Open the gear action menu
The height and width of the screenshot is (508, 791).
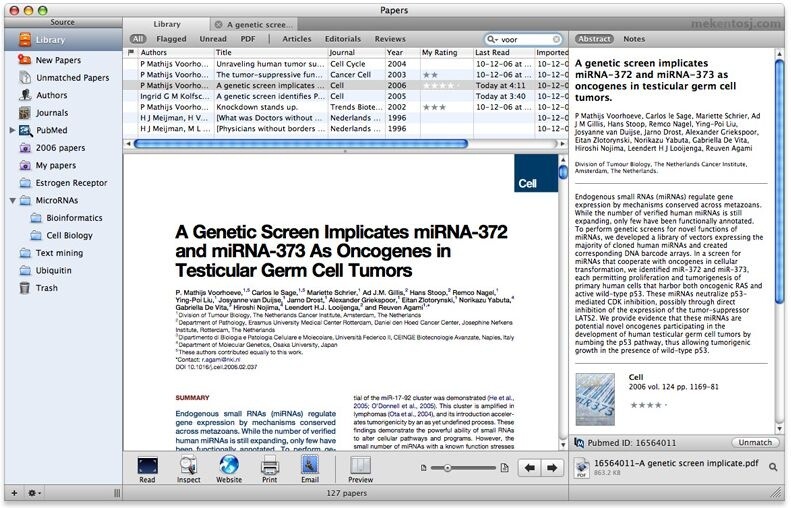click(x=34, y=493)
